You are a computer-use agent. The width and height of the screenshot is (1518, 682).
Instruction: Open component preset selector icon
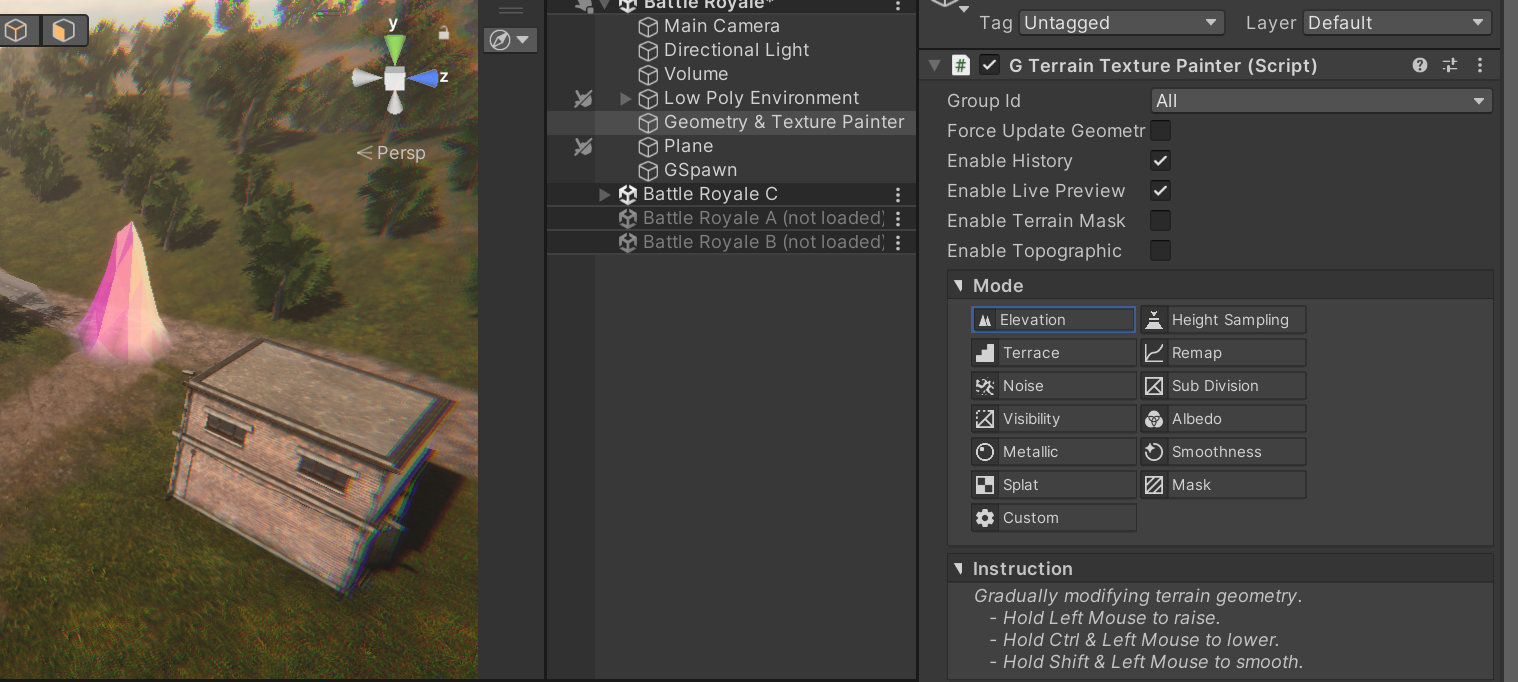1450,65
